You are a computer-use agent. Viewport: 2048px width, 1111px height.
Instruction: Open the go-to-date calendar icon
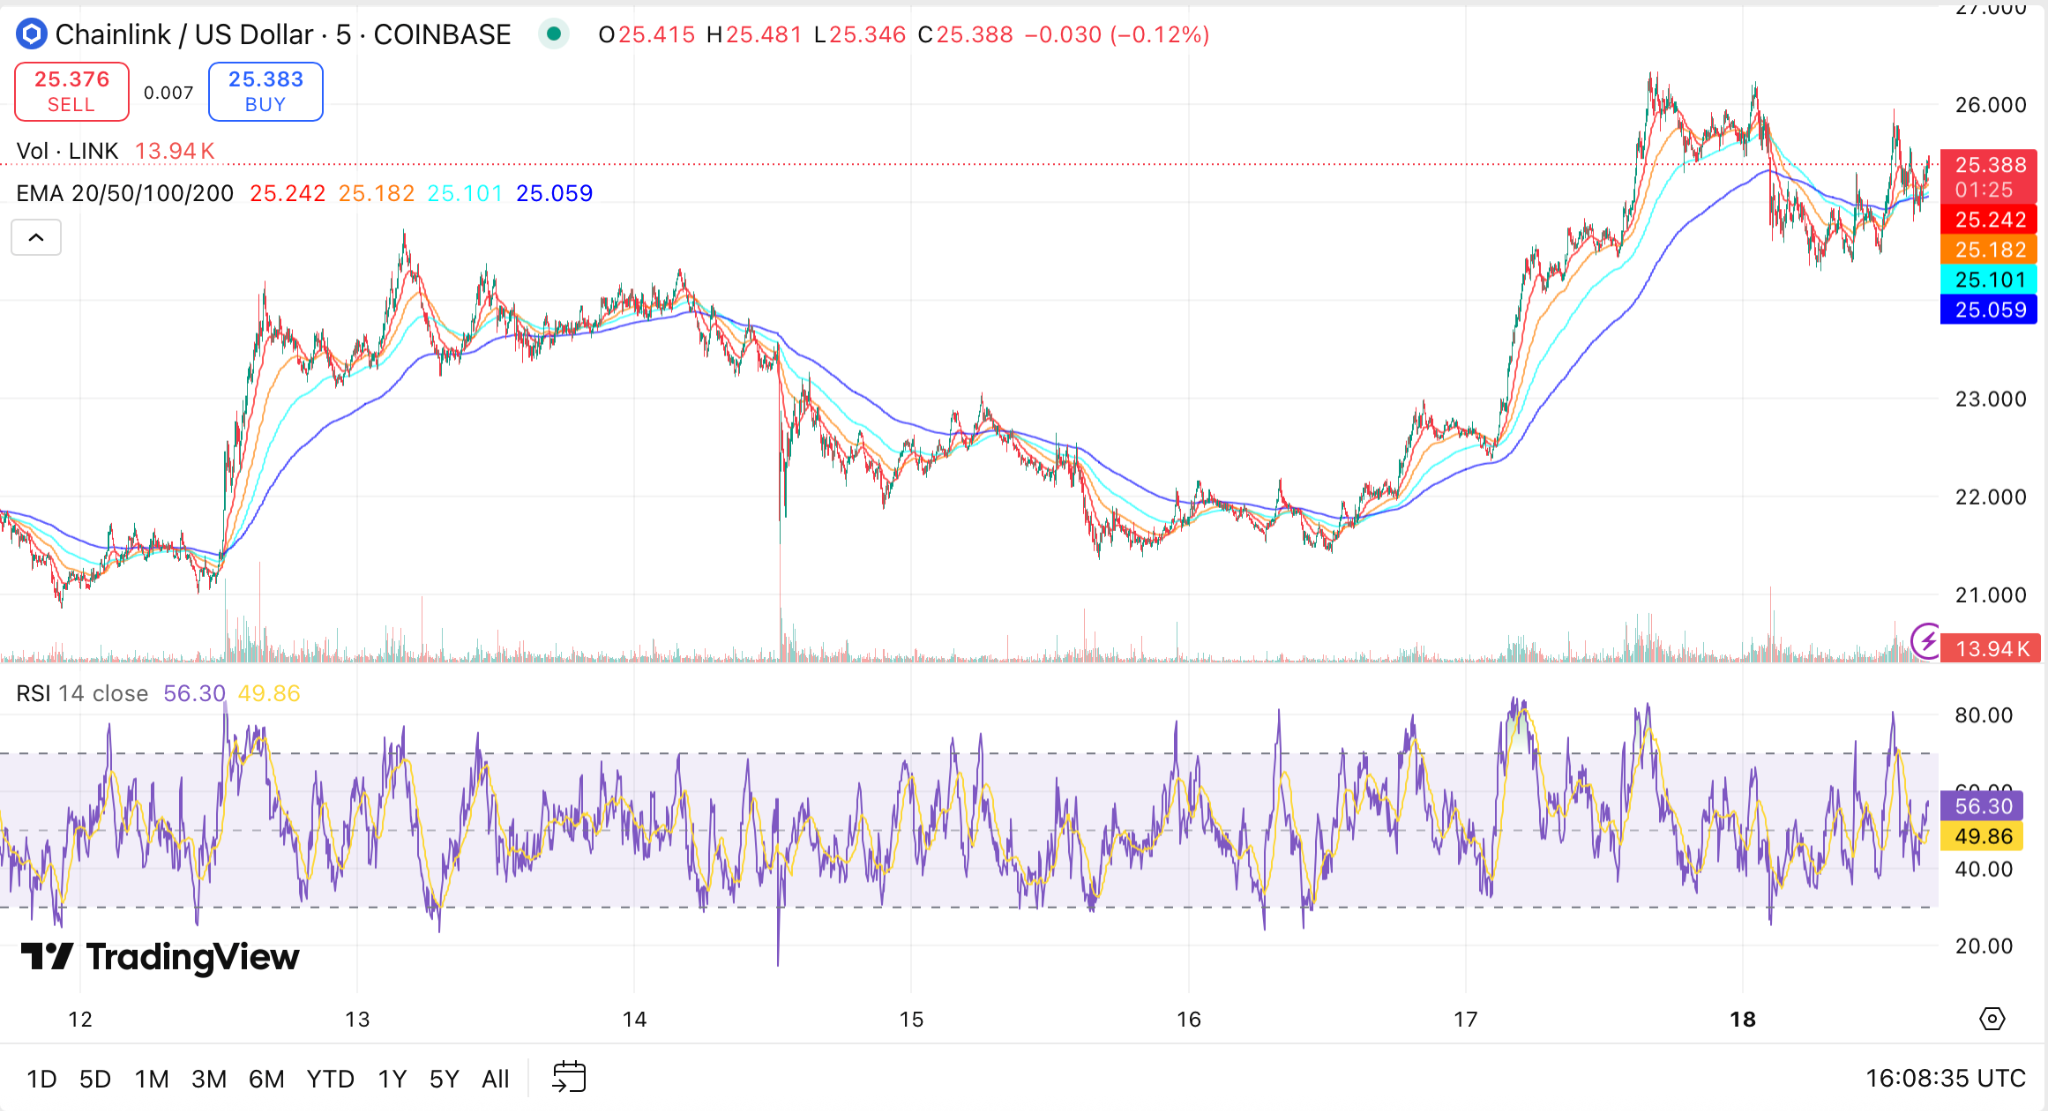pos(569,1077)
